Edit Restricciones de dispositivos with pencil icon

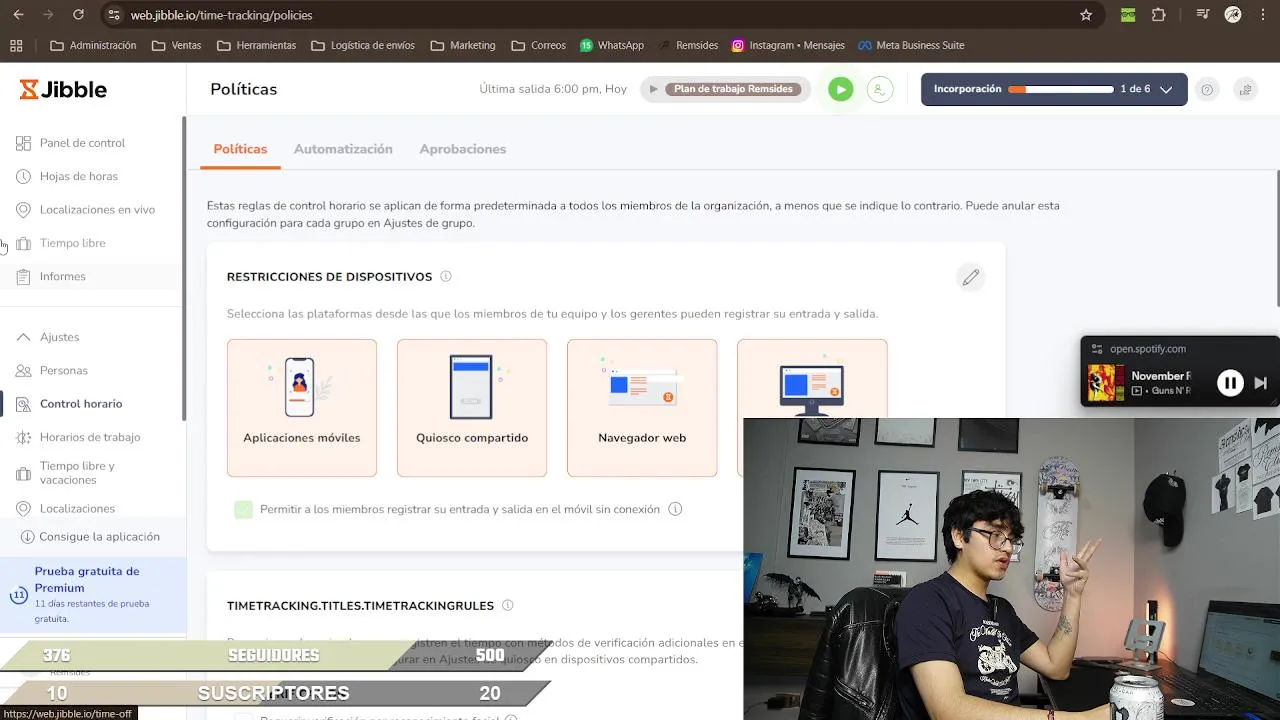[x=970, y=278]
